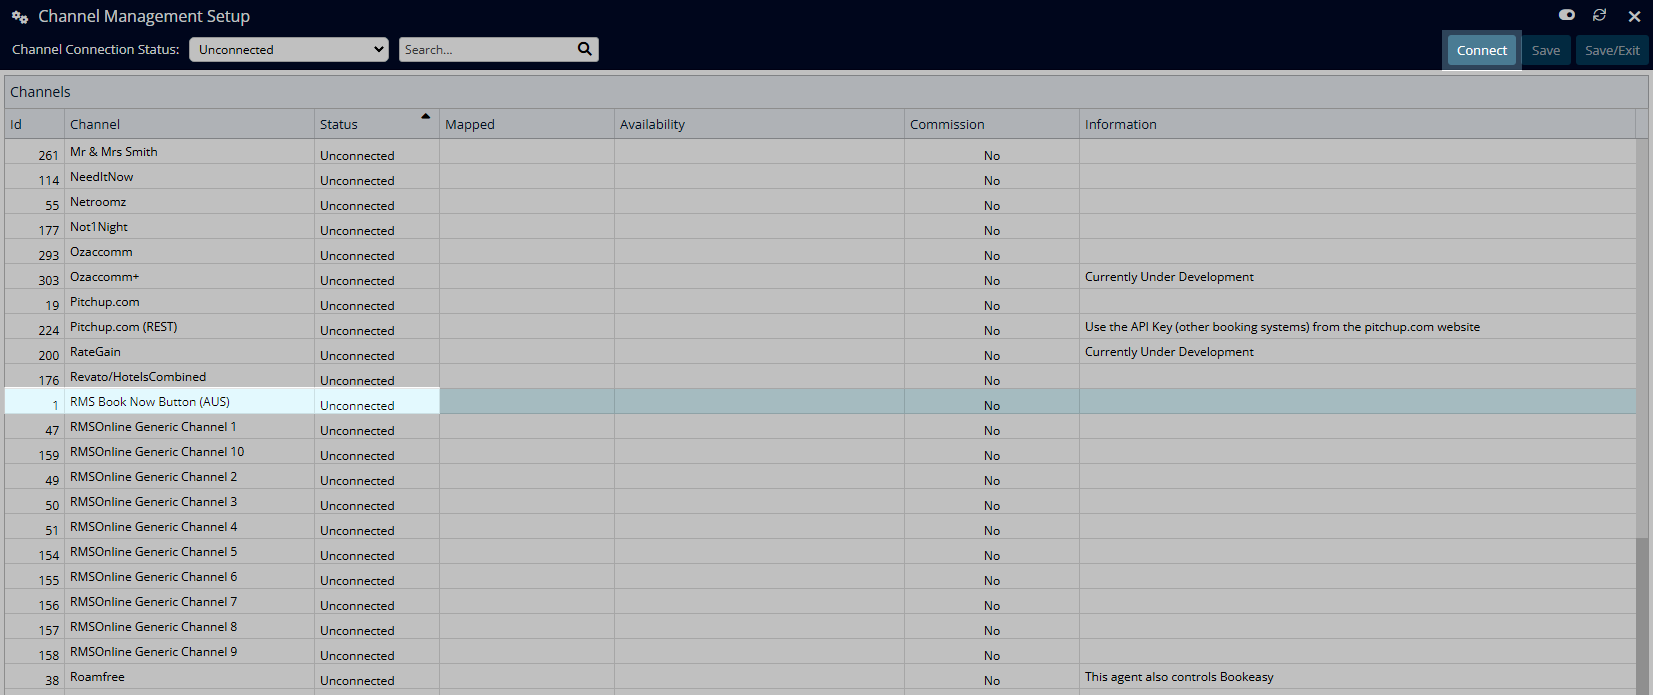The height and width of the screenshot is (695, 1653).
Task: Select RMSOnline Generic Channel 1
Action: click(153, 427)
